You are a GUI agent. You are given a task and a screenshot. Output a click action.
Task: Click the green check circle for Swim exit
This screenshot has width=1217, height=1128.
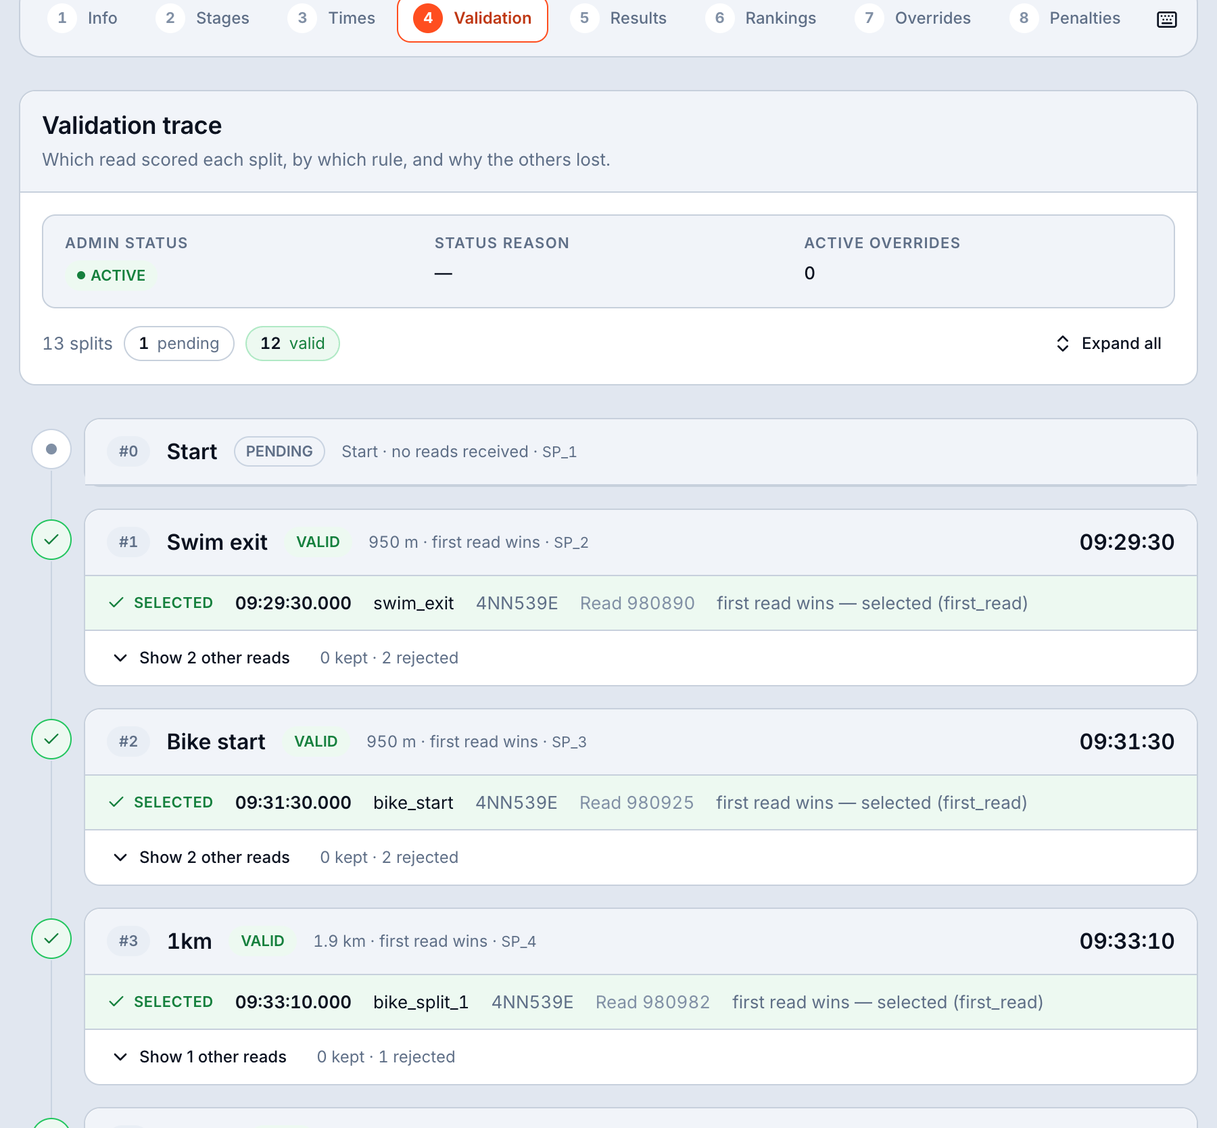[51, 540]
